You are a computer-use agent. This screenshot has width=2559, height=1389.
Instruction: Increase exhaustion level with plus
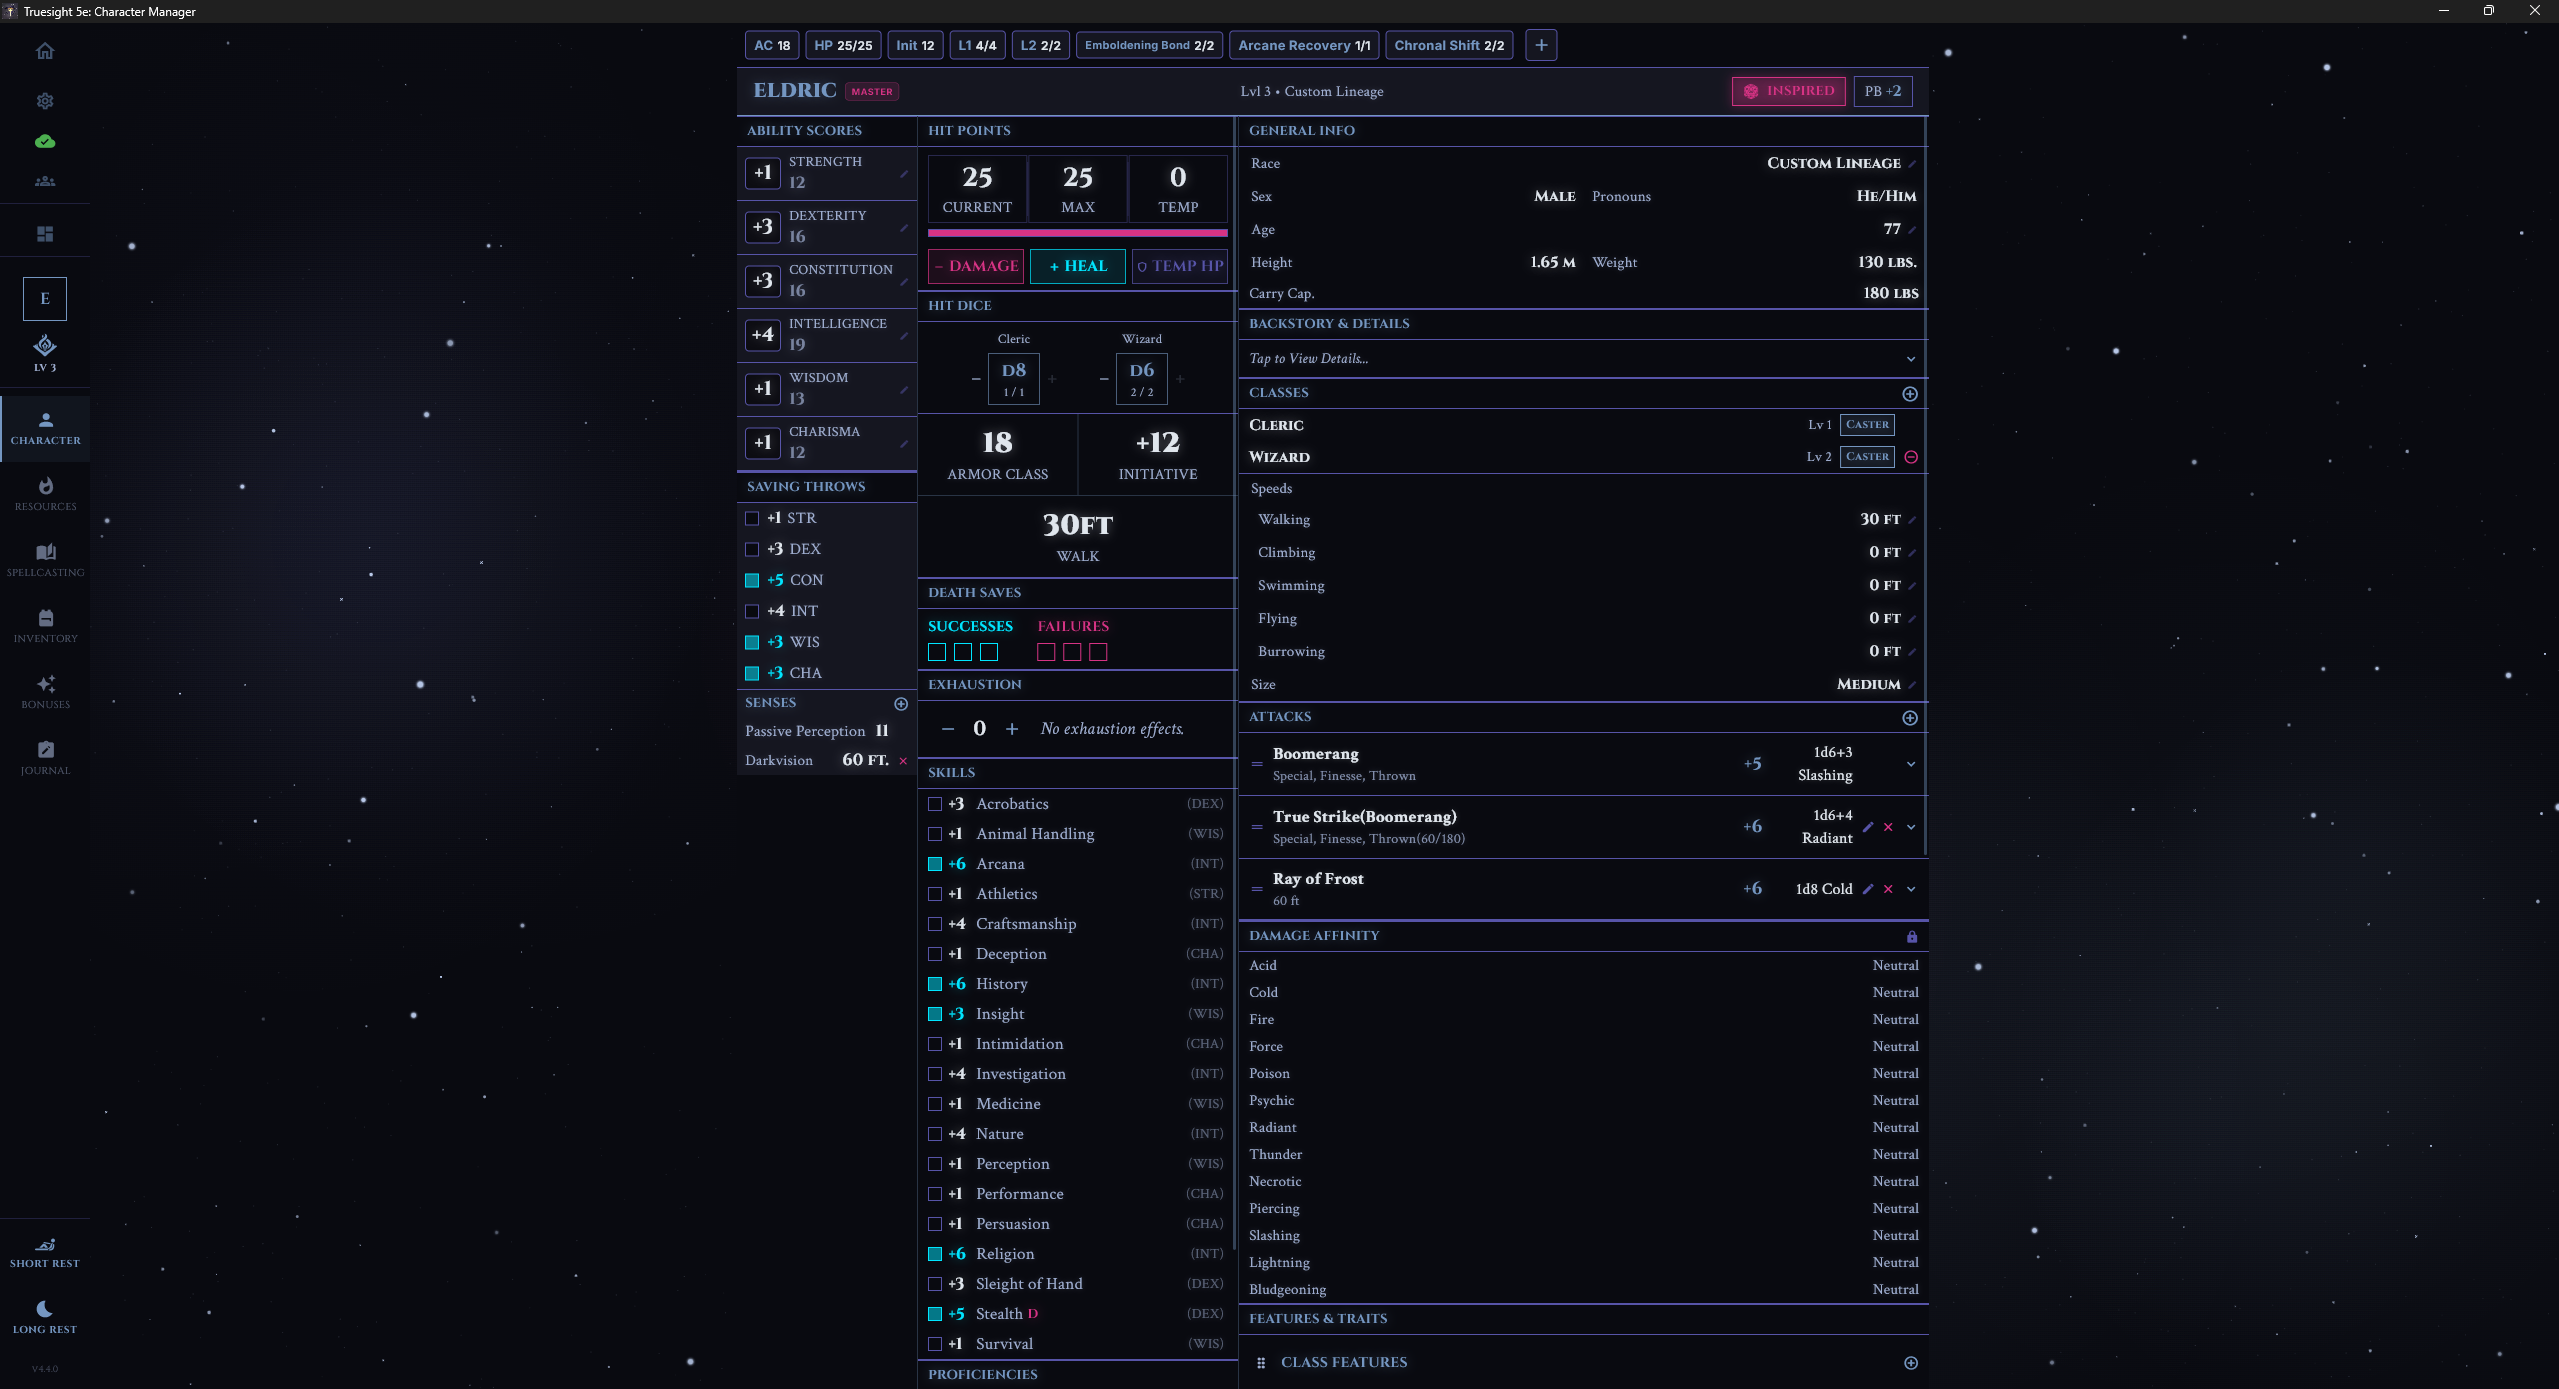click(1012, 729)
